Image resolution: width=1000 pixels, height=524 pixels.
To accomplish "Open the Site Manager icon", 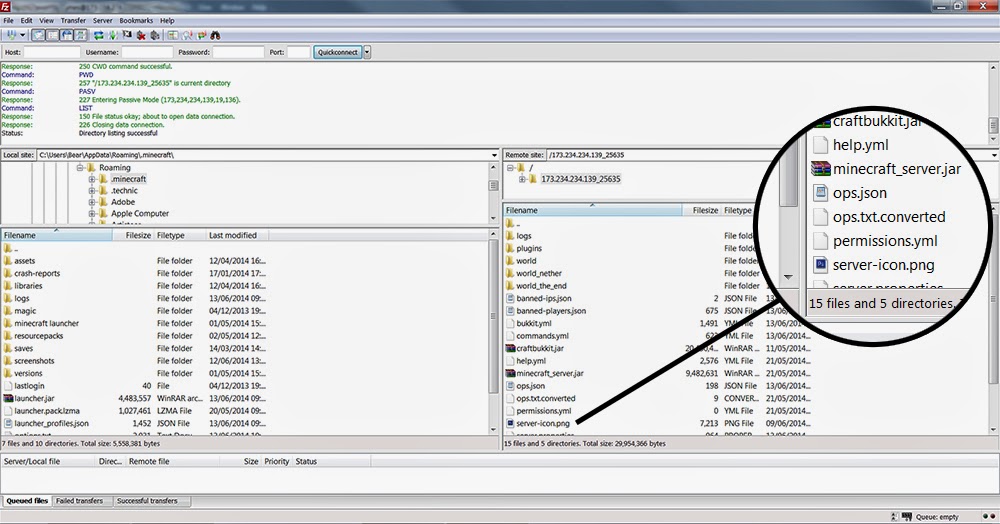I will [11, 36].
